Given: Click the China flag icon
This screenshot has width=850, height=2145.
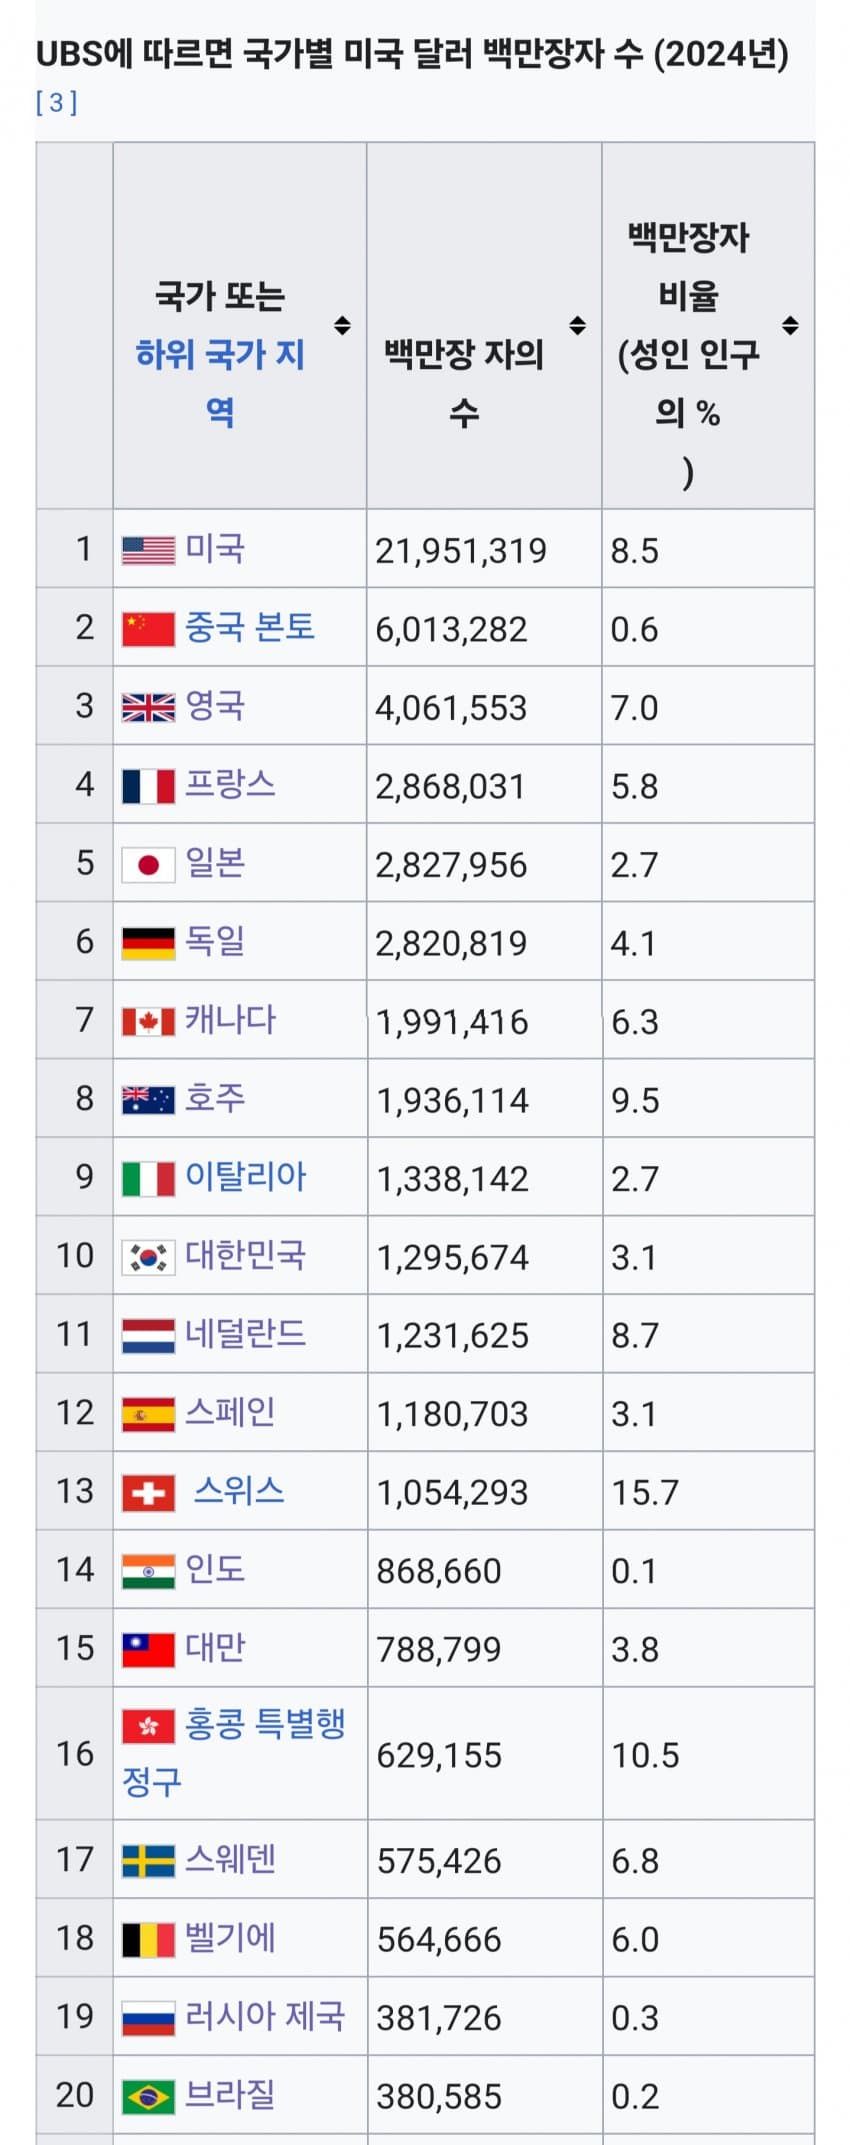Looking at the screenshot, I should [x=148, y=629].
